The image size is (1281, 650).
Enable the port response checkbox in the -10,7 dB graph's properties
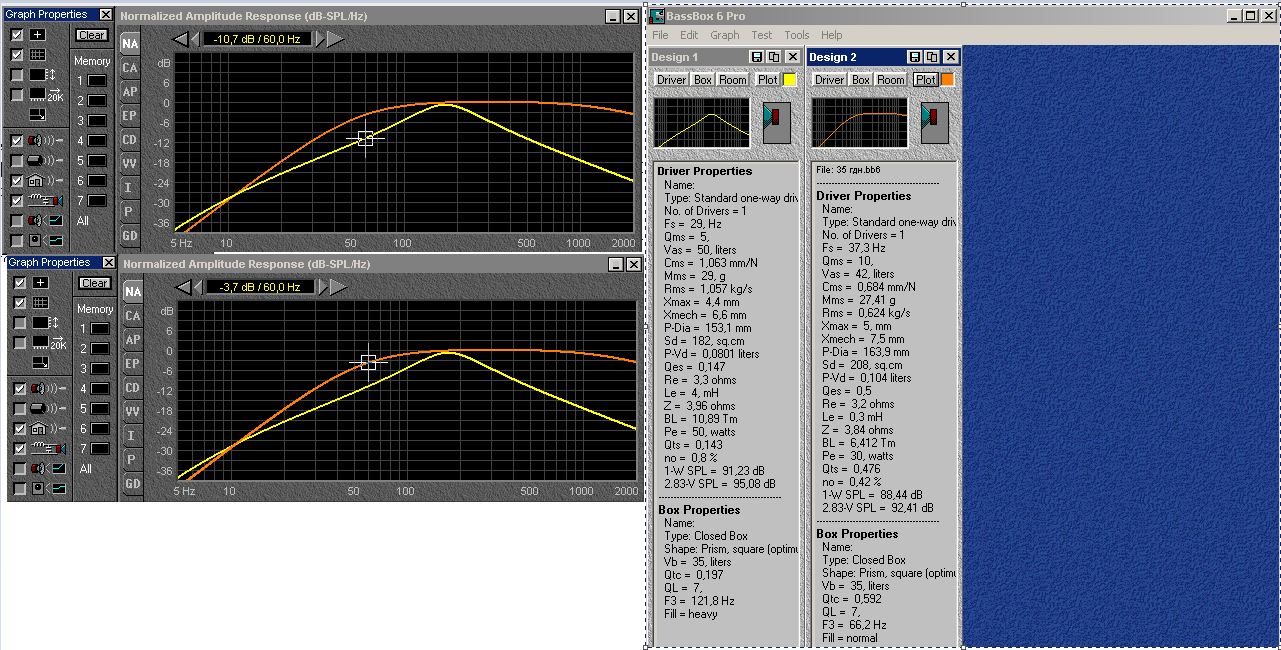(x=17, y=161)
